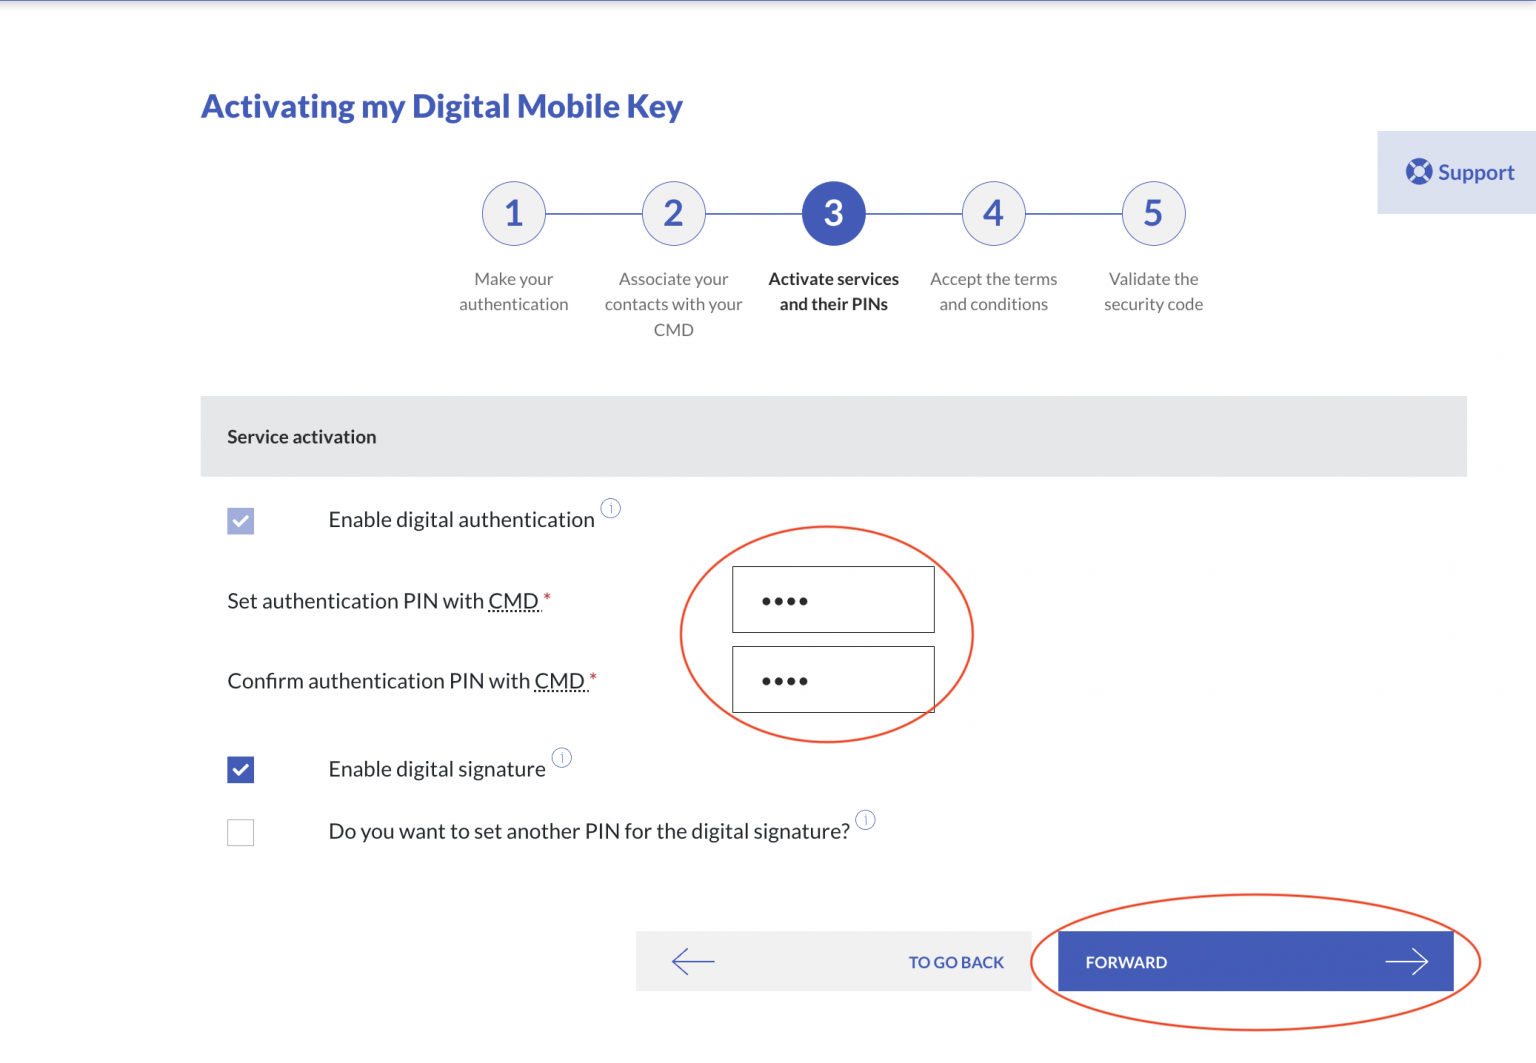This screenshot has width=1536, height=1063.
Task: Click 'Activating my Digital Mobile Key' heading
Action: [442, 106]
